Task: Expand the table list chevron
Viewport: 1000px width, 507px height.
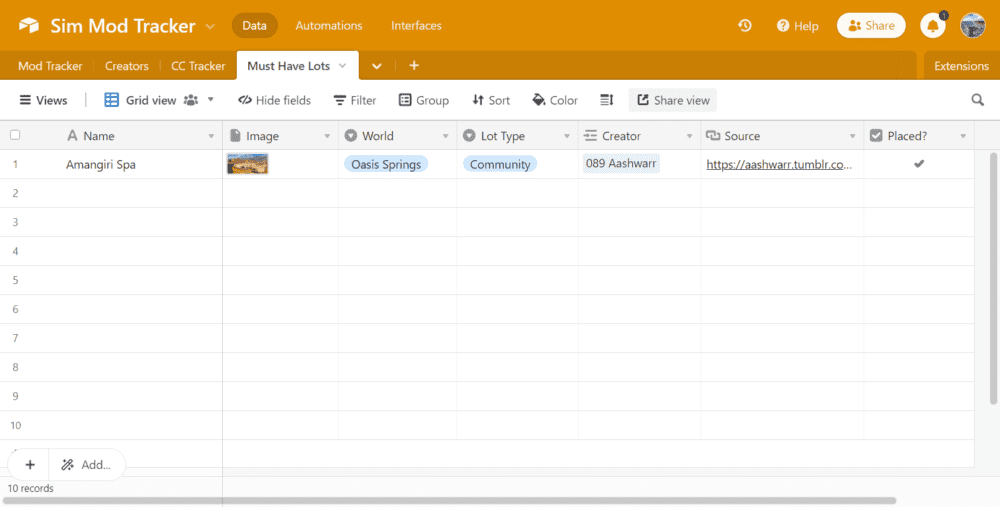Action: [x=377, y=66]
